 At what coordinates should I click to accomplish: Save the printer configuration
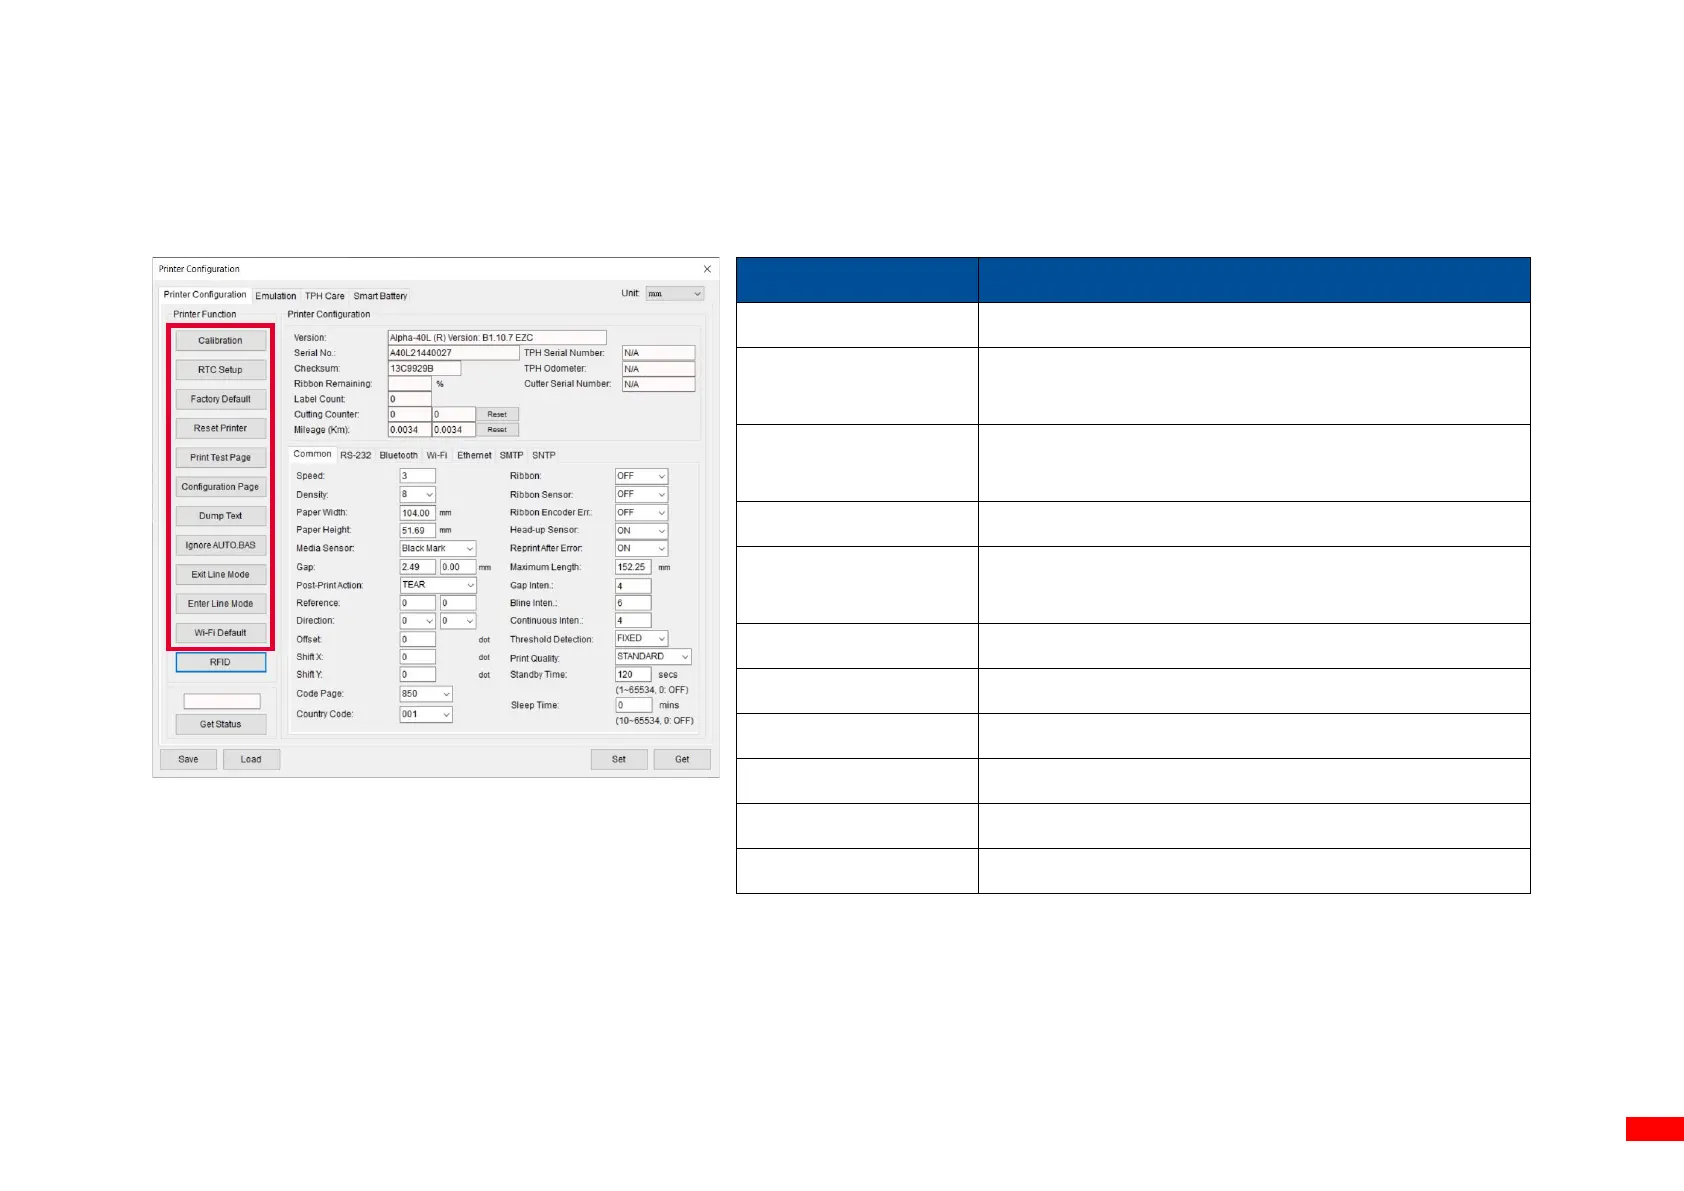point(188,759)
